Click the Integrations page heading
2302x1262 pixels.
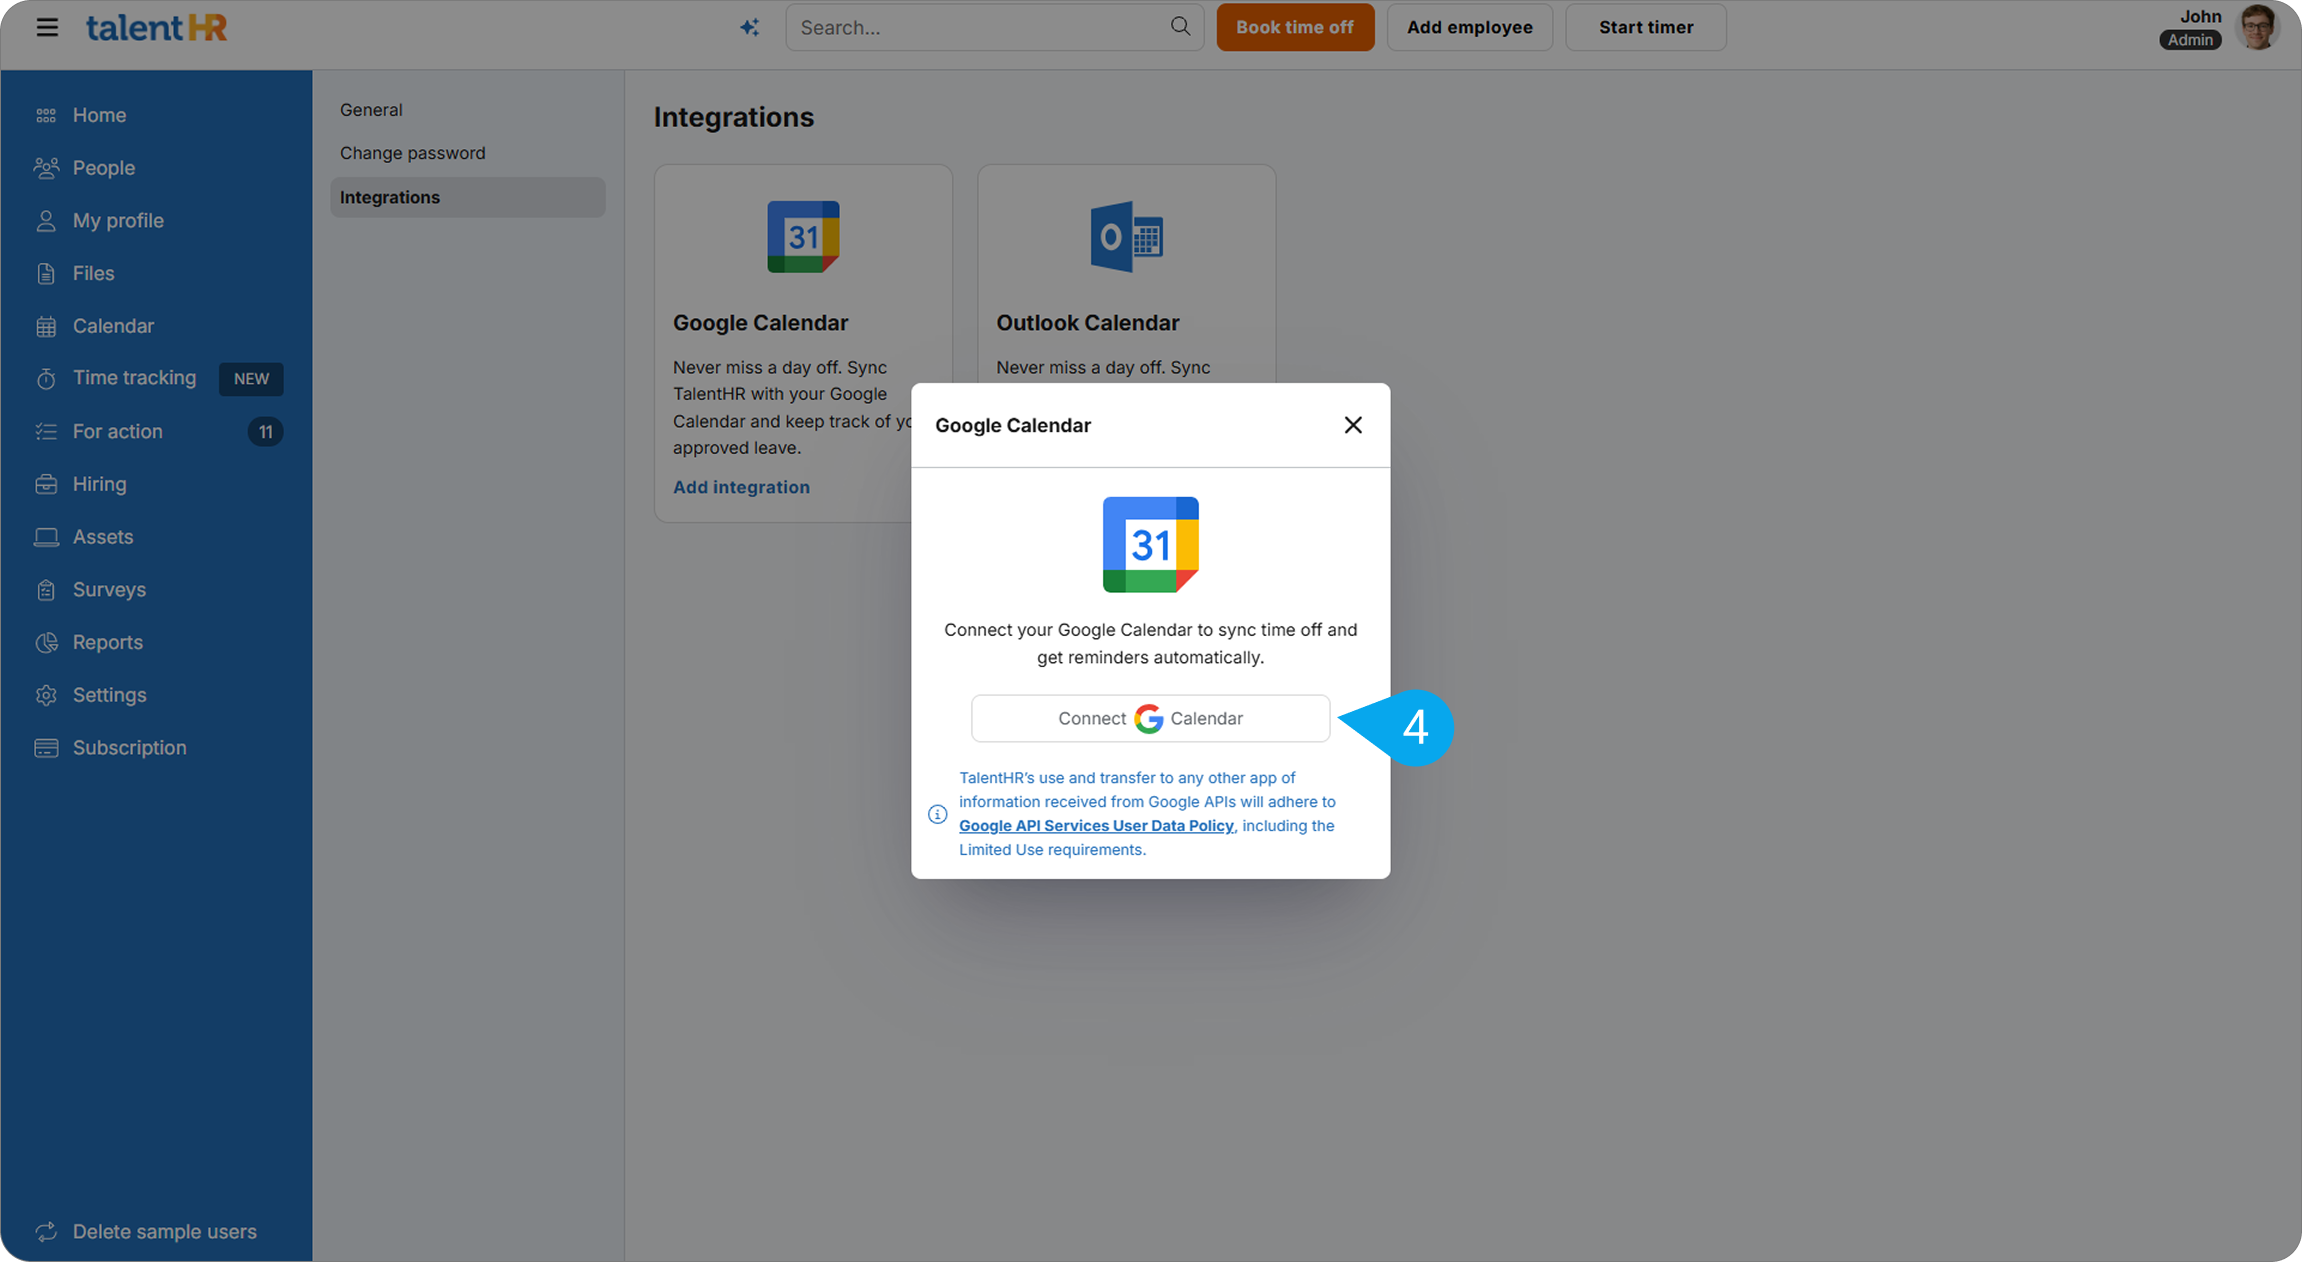tap(734, 117)
